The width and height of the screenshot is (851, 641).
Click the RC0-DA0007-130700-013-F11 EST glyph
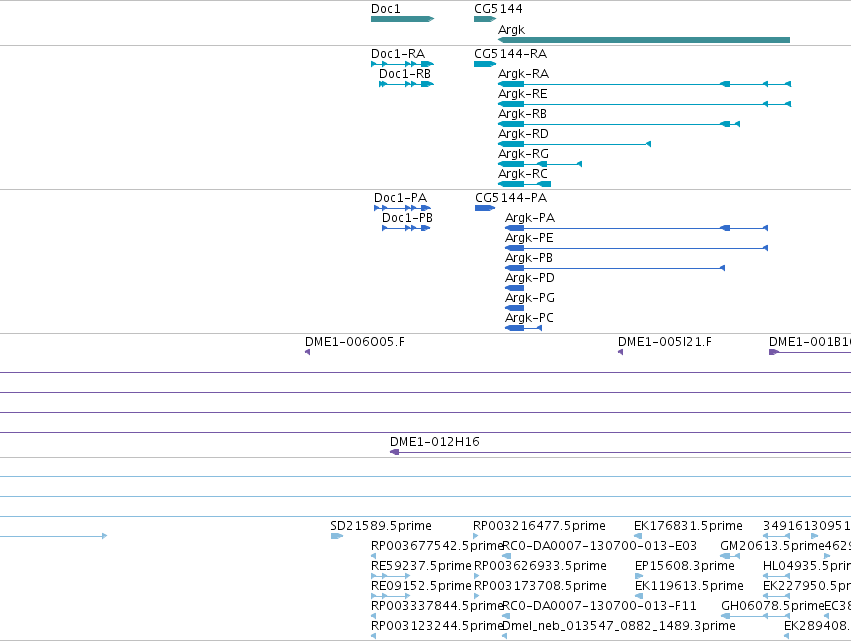[x=506, y=616]
